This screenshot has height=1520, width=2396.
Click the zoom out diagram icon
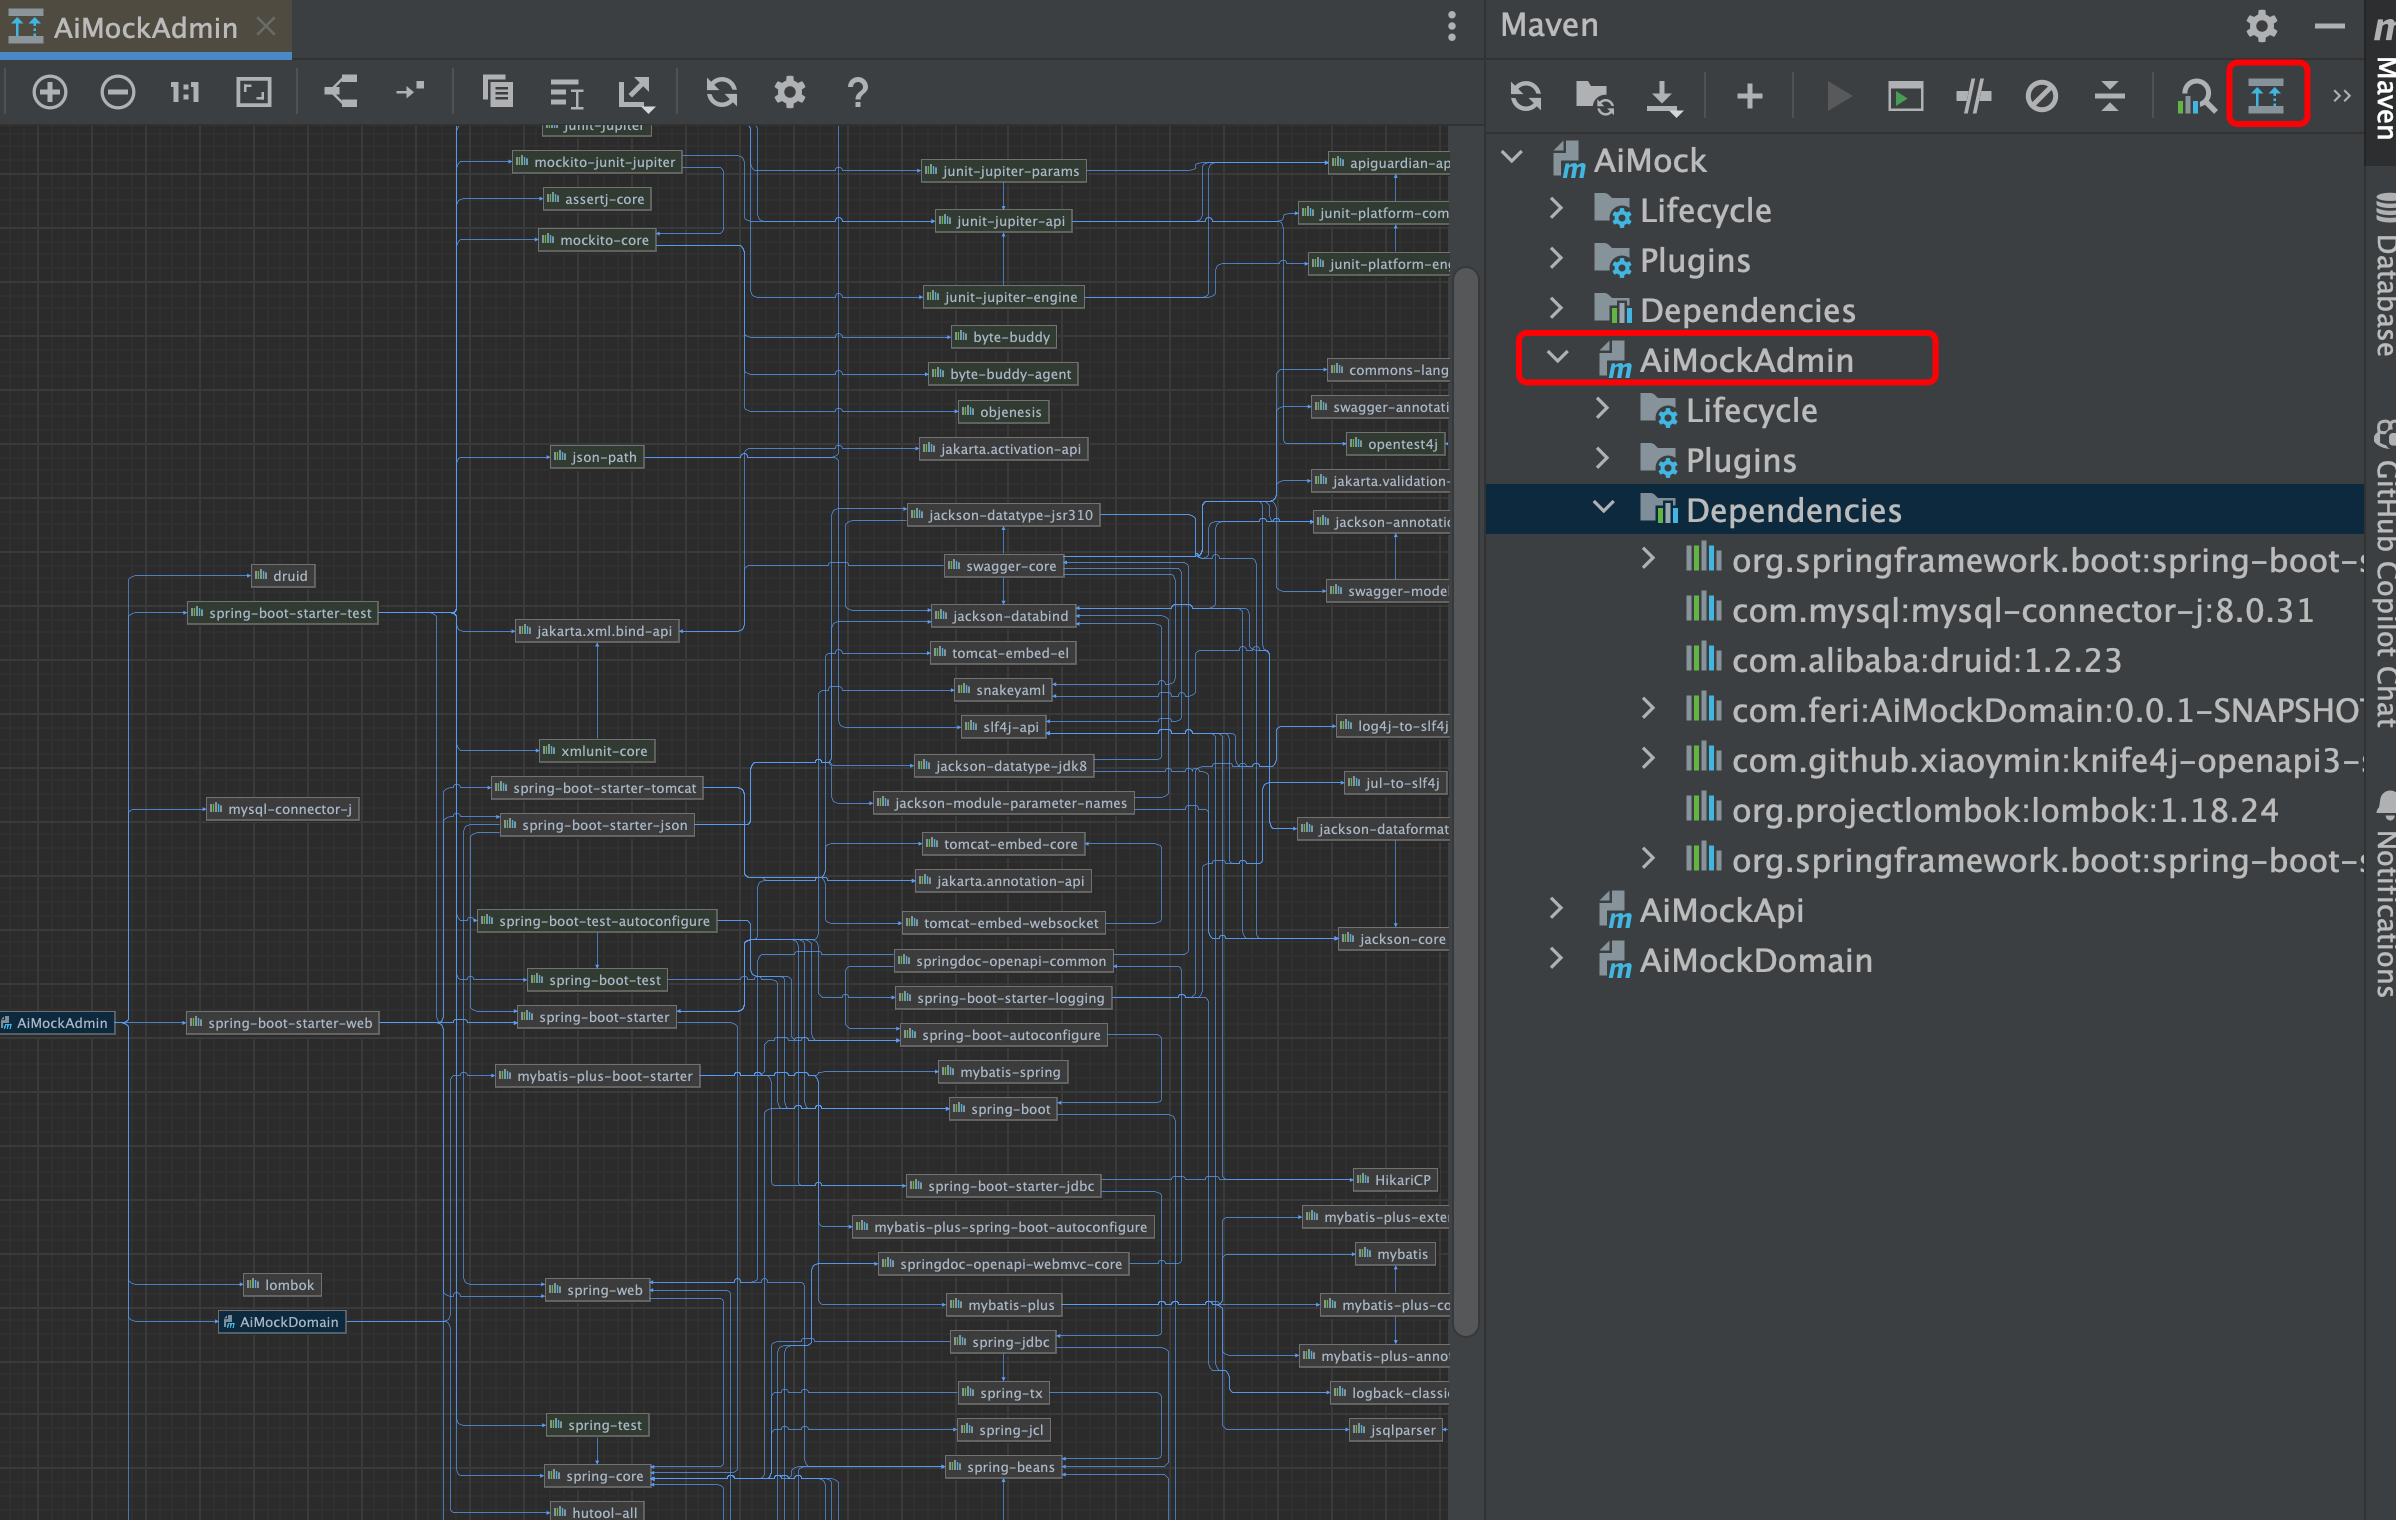(x=118, y=93)
